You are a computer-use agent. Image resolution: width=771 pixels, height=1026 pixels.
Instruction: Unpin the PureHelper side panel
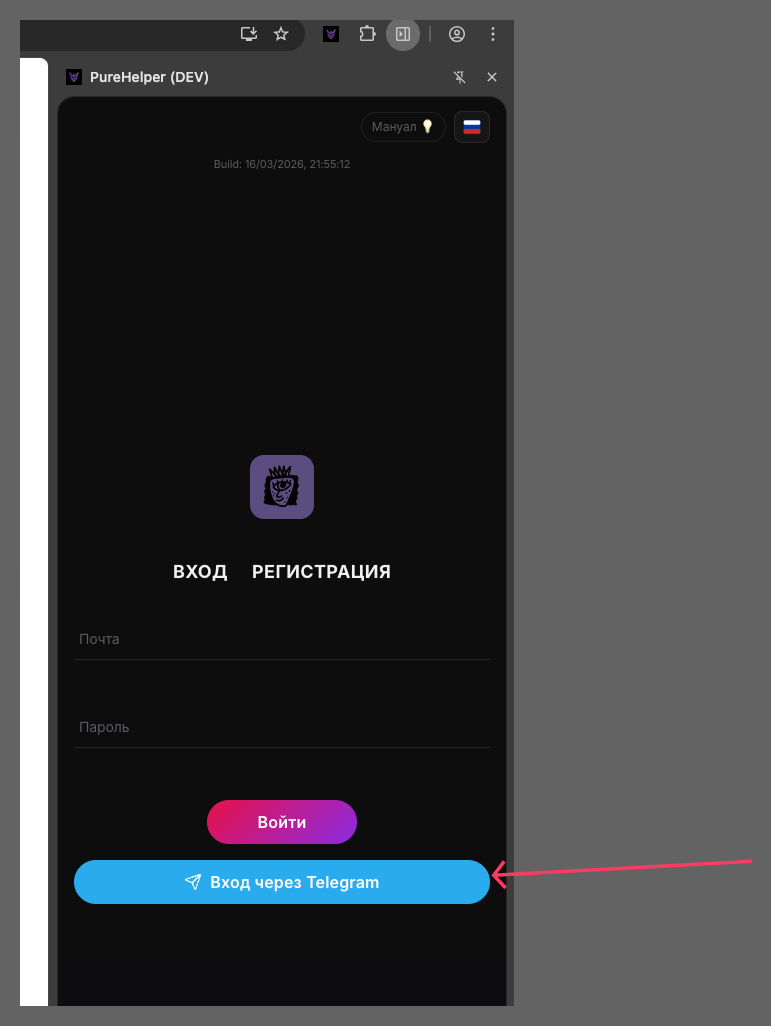click(x=460, y=77)
